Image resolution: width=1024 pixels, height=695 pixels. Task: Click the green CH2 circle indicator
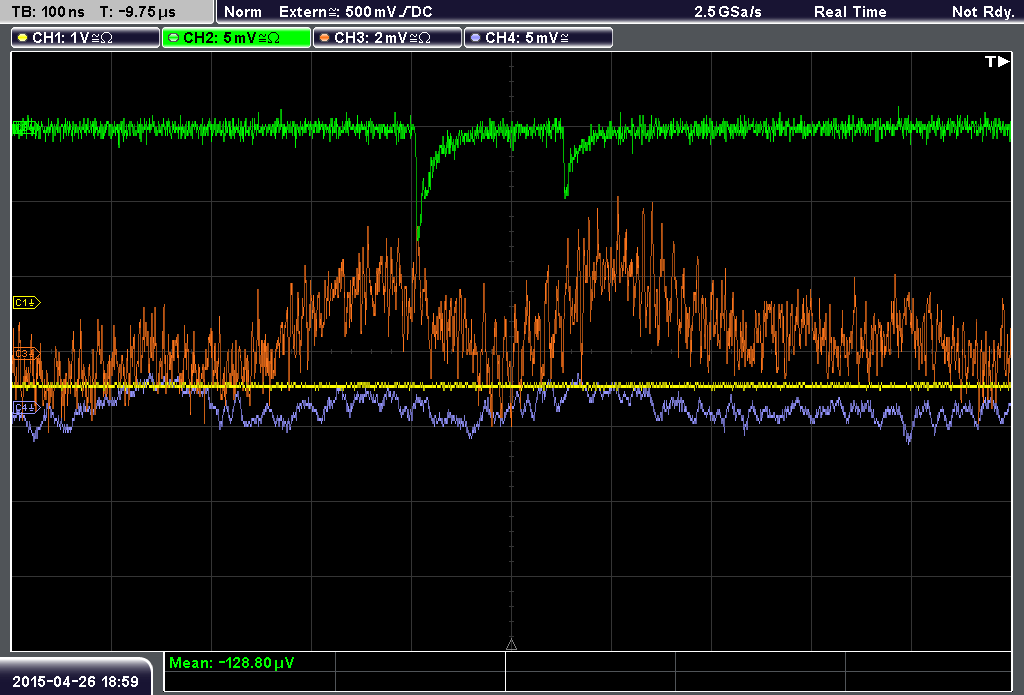click(x=174, y=38)
